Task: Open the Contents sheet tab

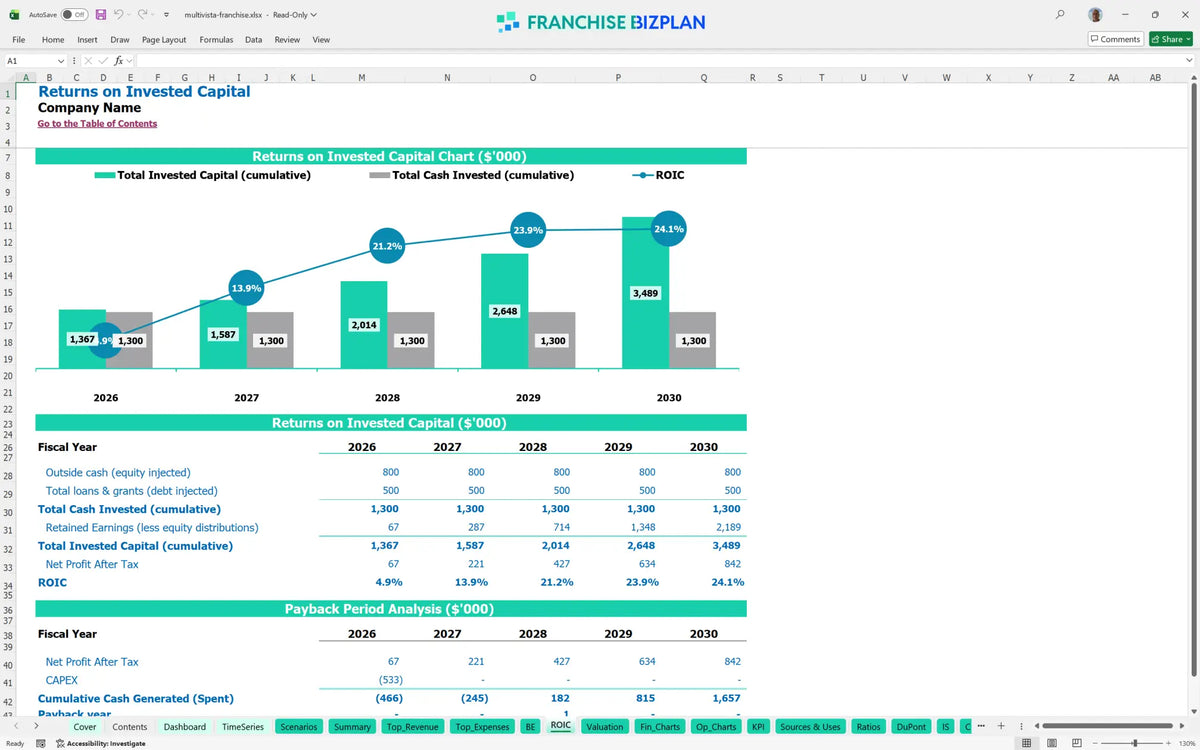Action: [130, 727]
